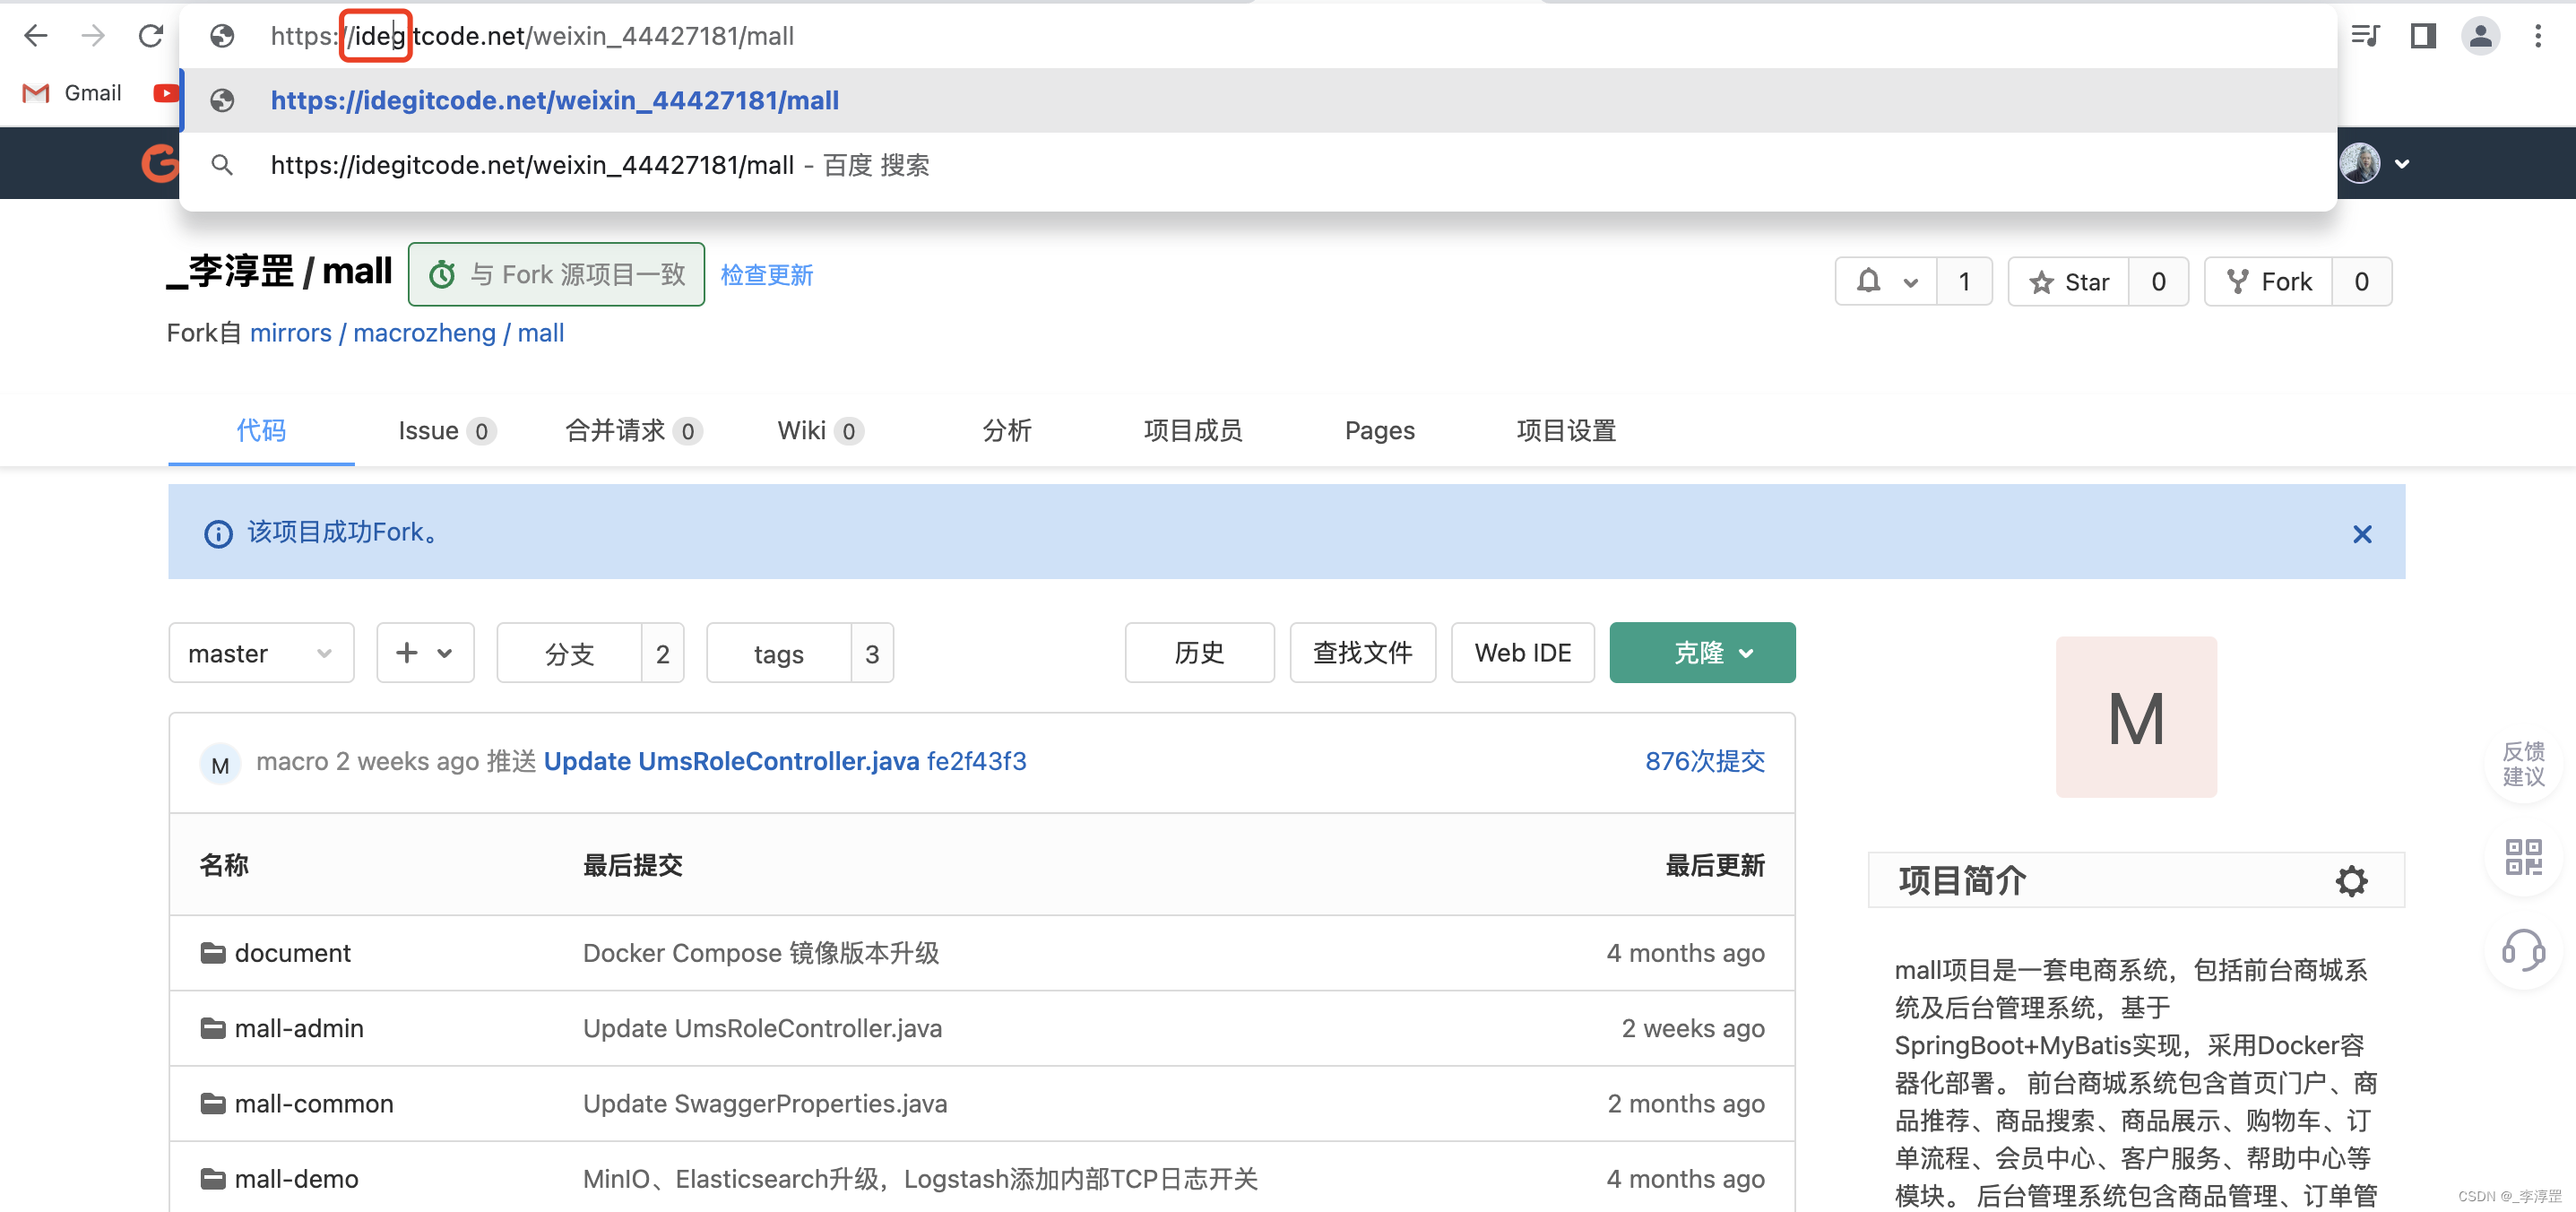Screen dimensions: 2576x1212
Task: Open the 项目成员 tab
Action: tap(1193, 430)
